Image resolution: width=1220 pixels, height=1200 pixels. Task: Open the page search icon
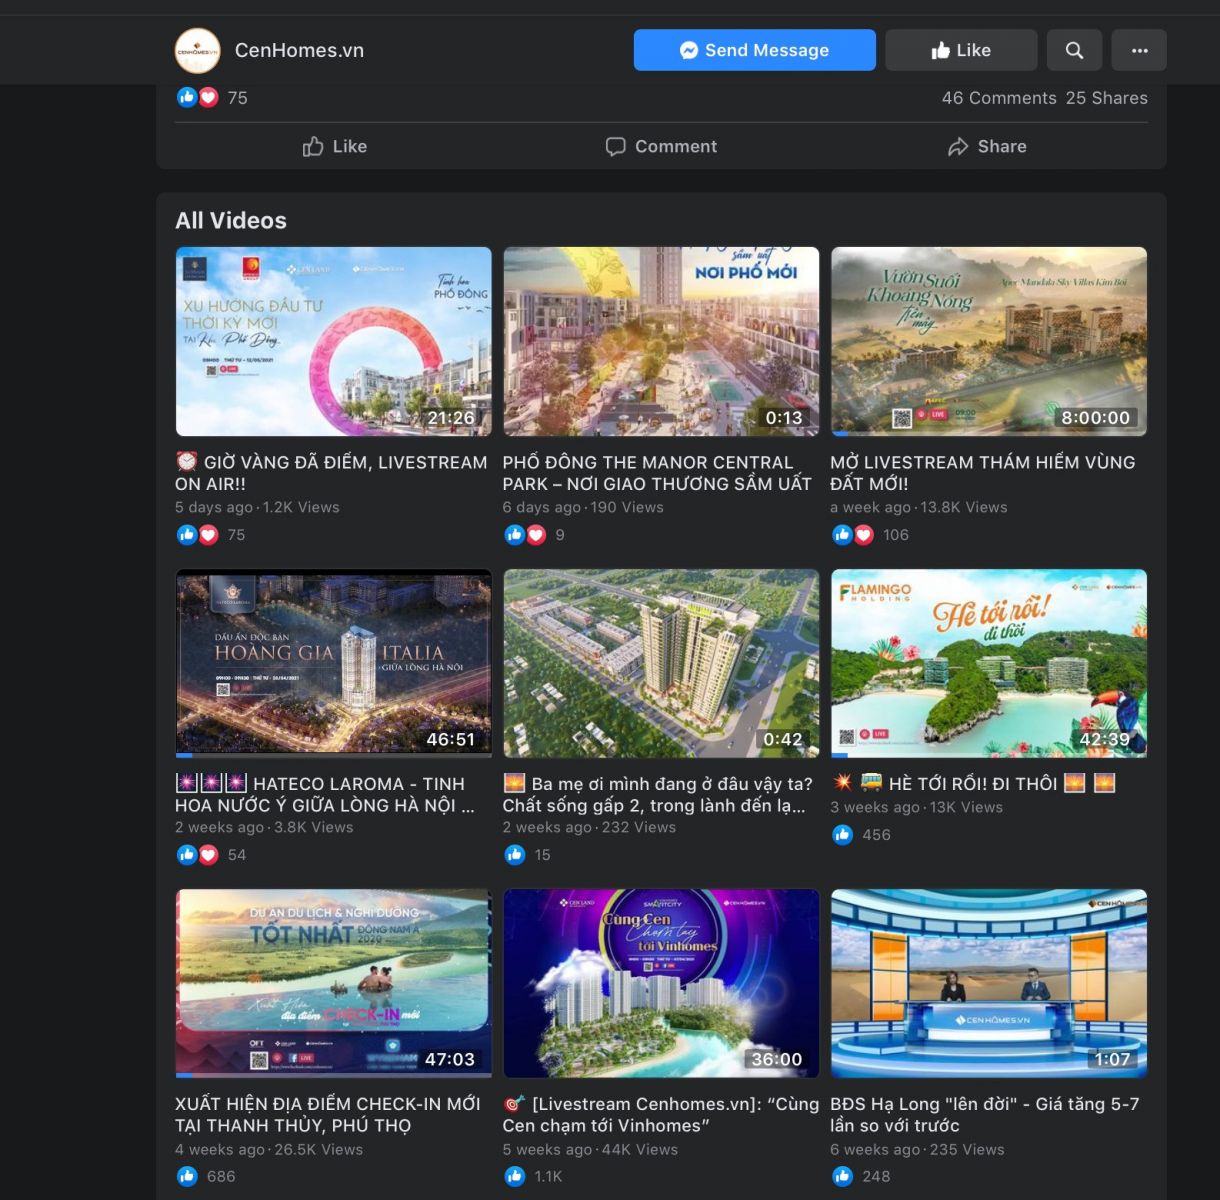point(1075,50)
